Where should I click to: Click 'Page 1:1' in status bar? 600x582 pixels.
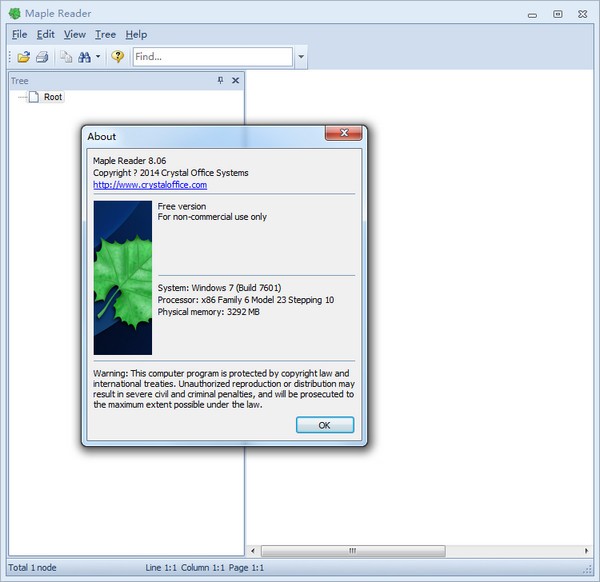246,568
